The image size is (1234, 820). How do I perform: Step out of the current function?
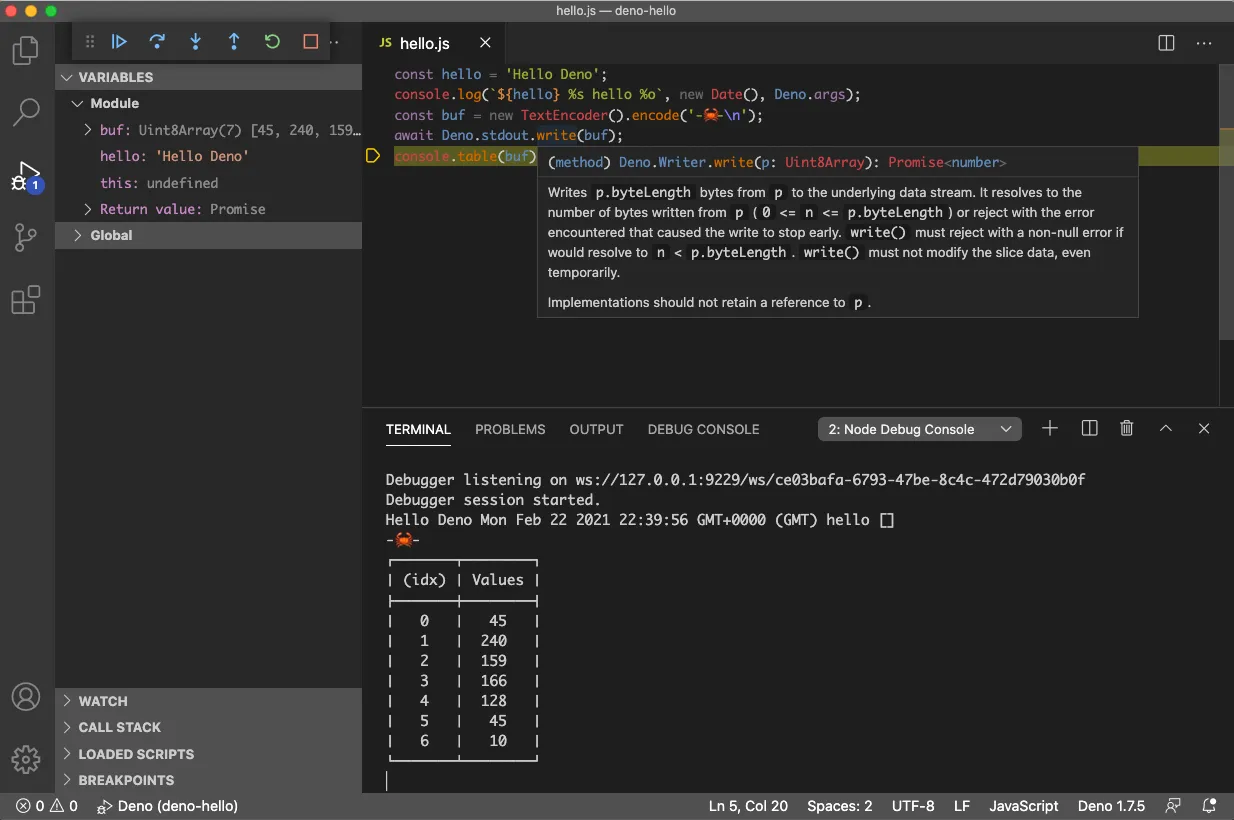tap(233, 42)
